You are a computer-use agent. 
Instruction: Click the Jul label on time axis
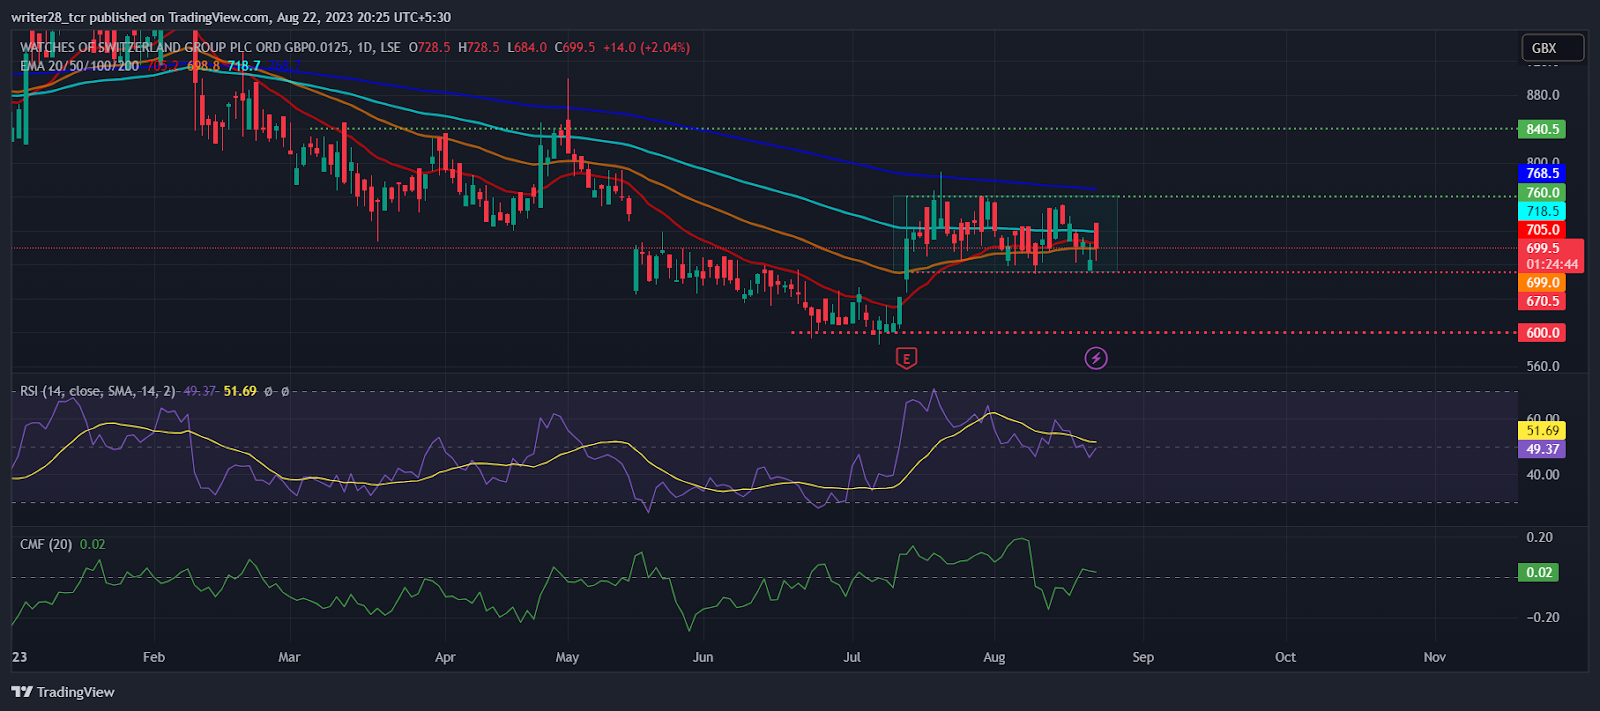(852, 657)
